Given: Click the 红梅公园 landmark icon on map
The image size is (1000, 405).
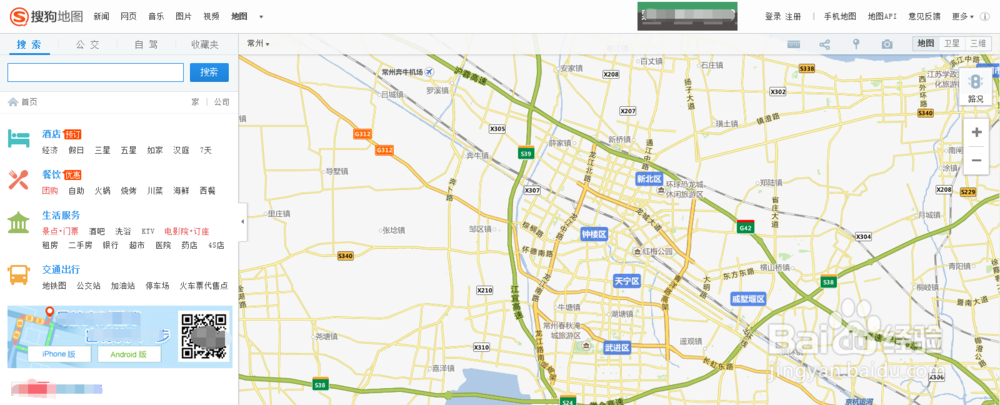Looking at the screenshot, I should 637,252.
